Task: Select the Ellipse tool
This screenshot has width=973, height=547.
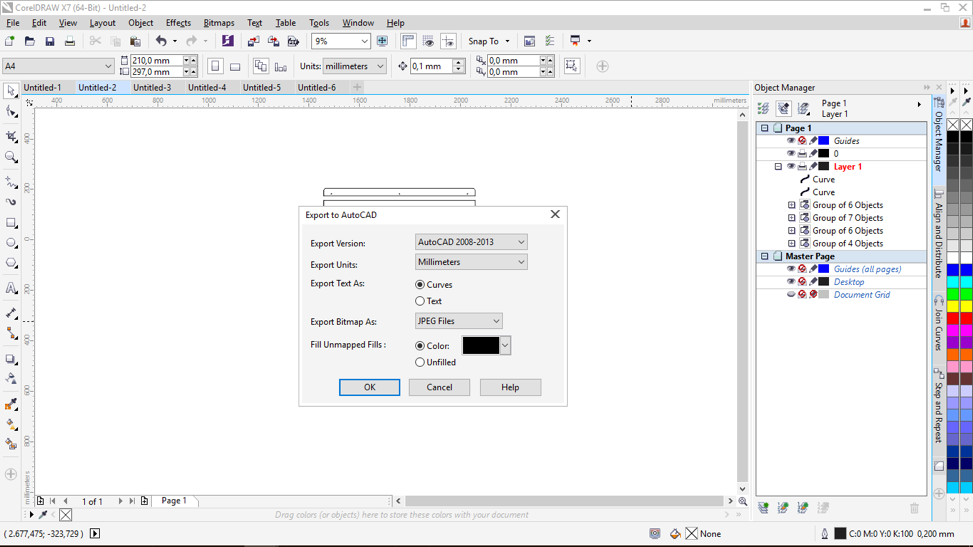Action: coord(11,243)
